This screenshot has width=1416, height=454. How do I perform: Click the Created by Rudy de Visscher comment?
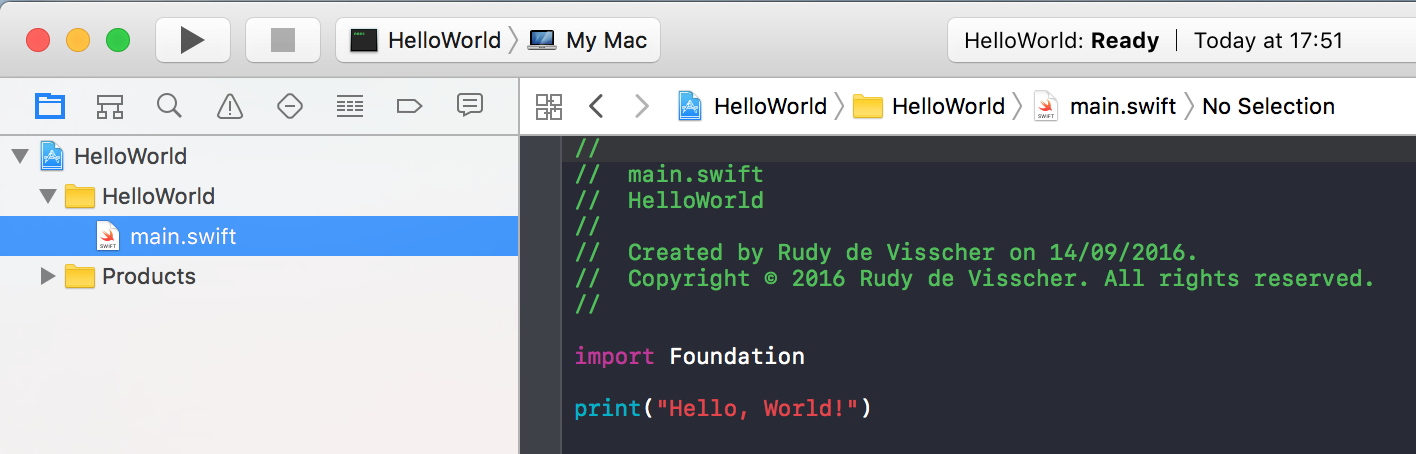886,252
